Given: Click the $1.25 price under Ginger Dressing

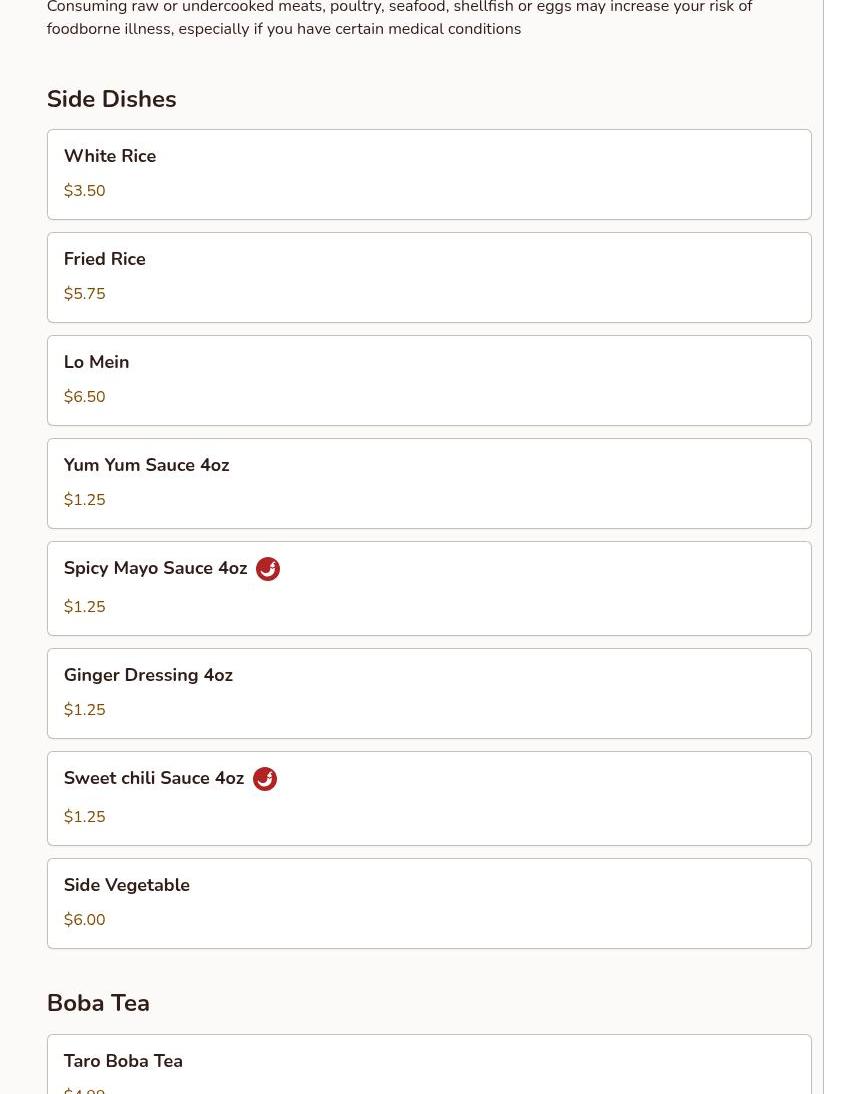Looking at the screenshot, I should [84, 710].
